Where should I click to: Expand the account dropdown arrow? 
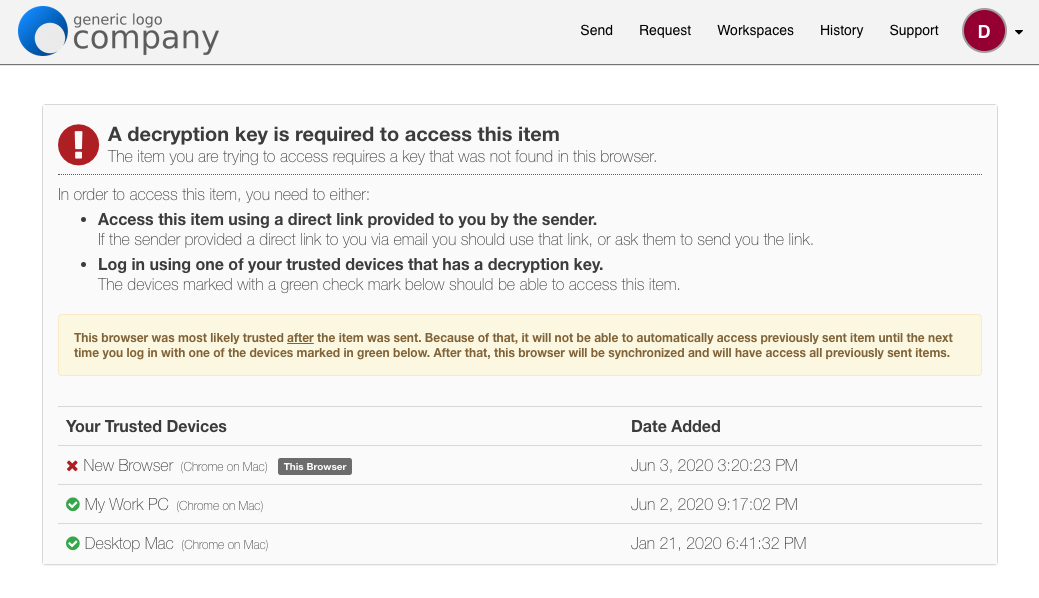(1019, 32)
